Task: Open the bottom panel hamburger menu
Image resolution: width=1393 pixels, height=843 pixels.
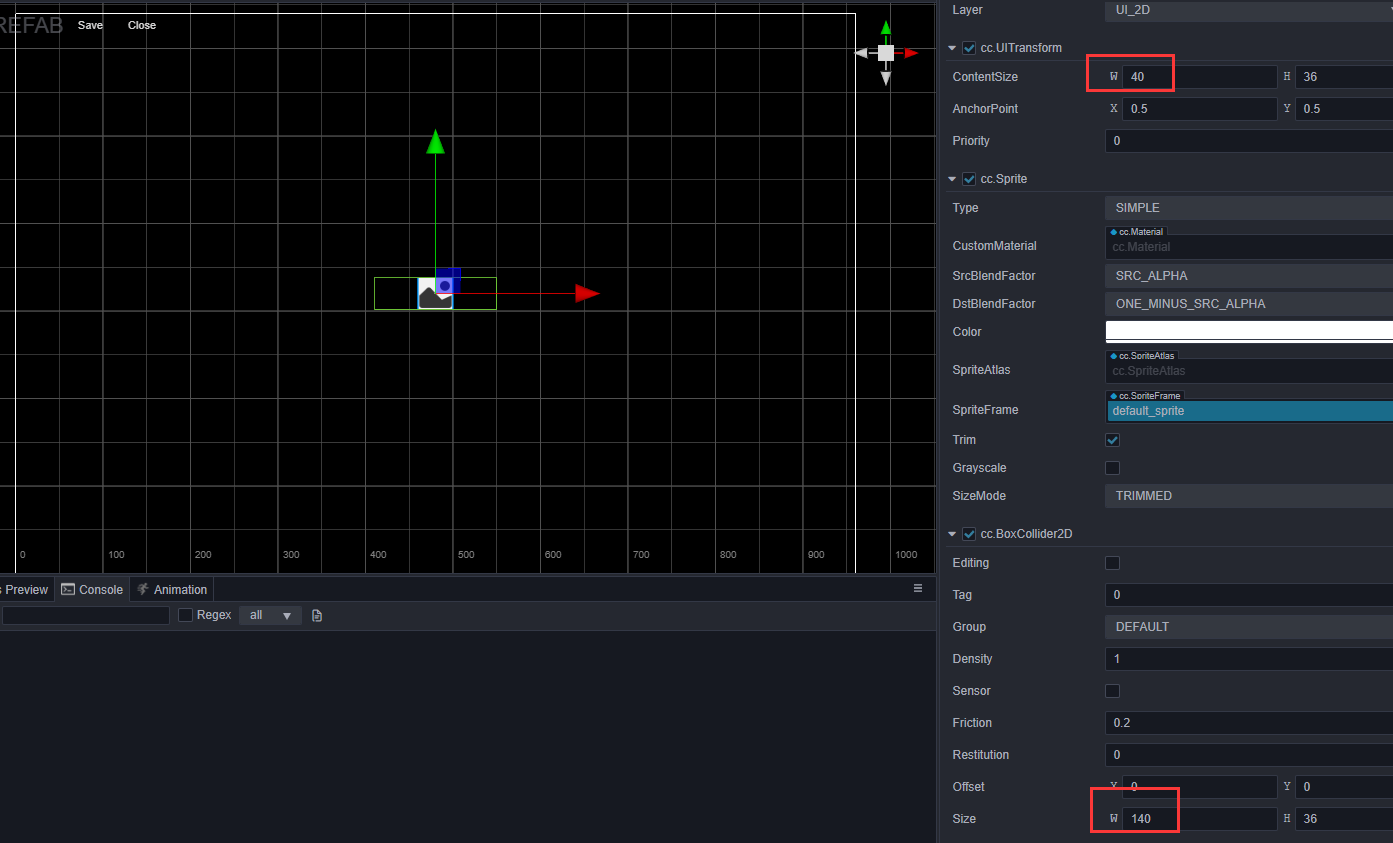Action: [918, 589]
